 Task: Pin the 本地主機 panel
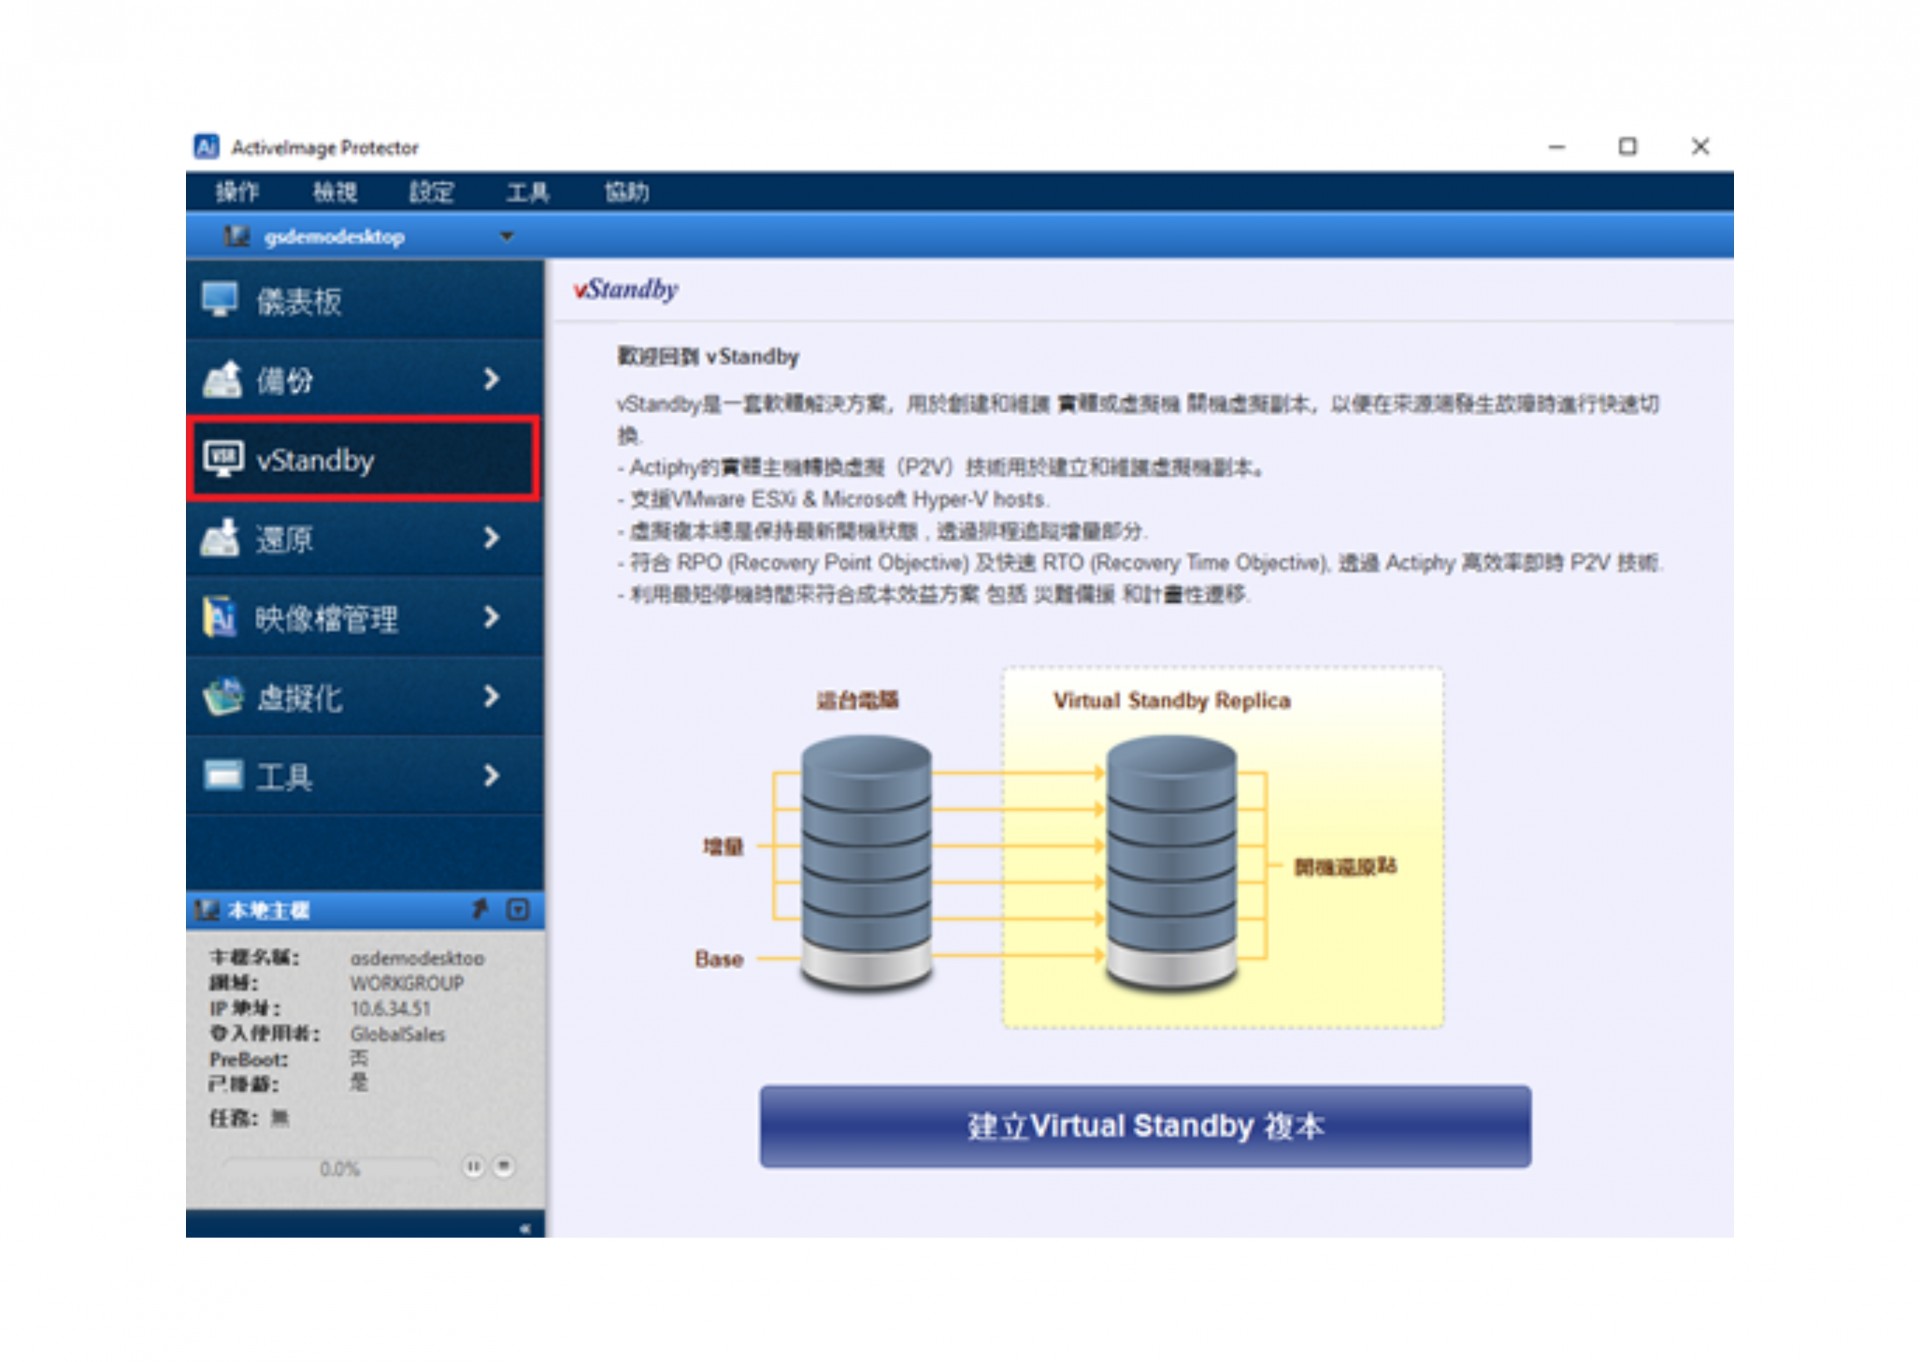480,909
